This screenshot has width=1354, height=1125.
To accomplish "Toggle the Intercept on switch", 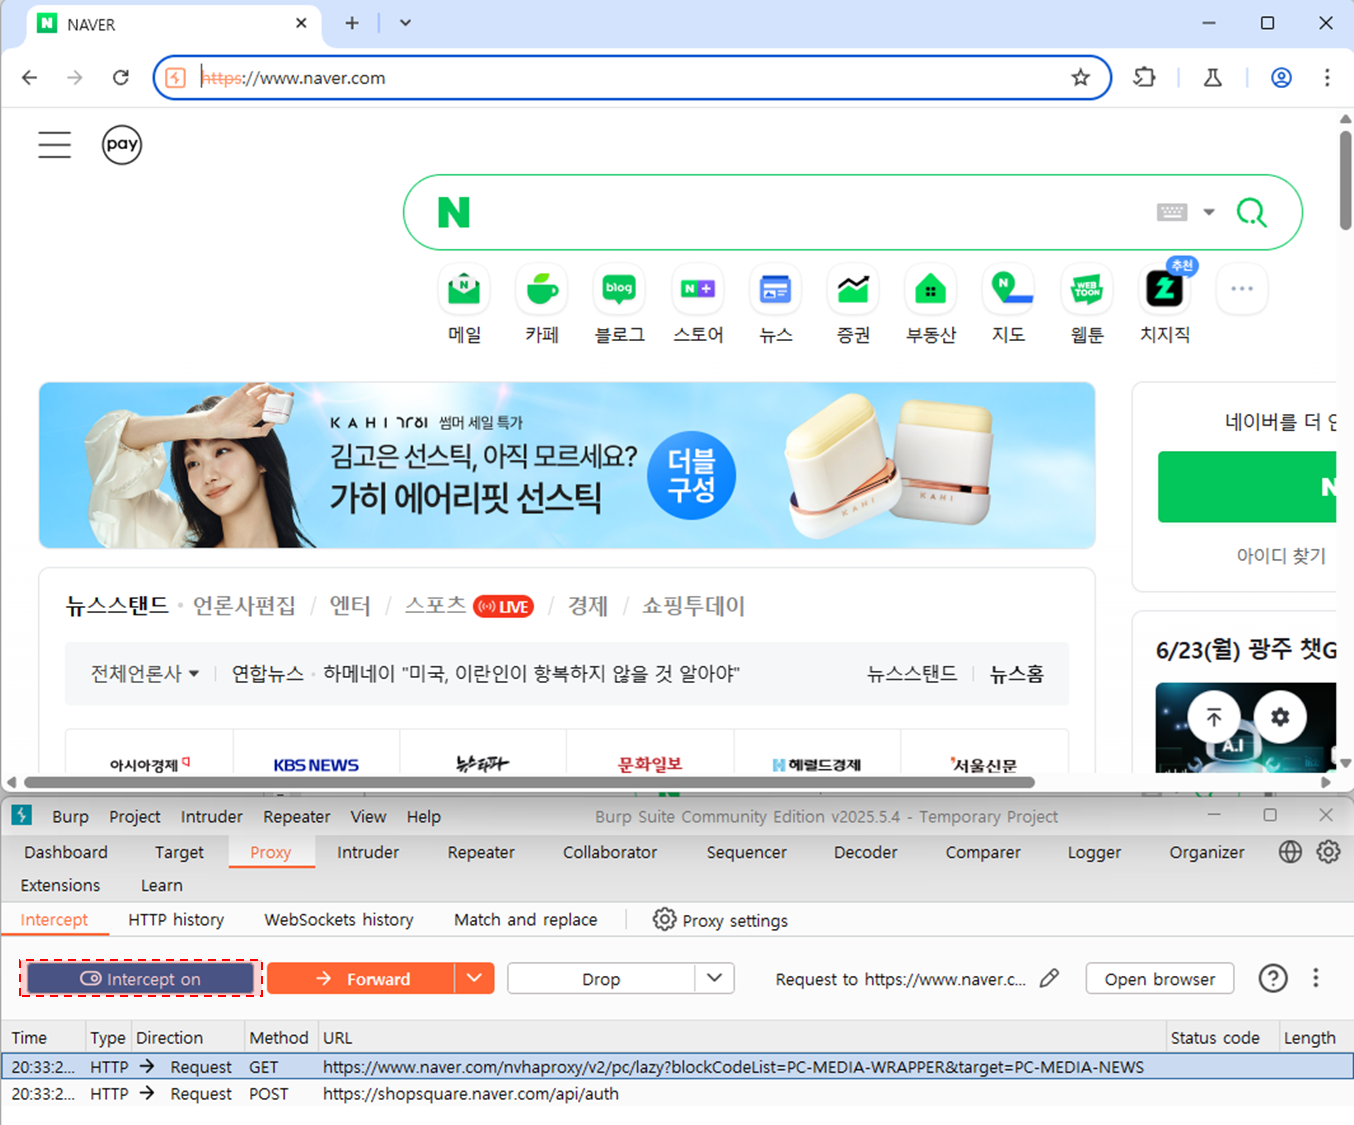I will point(141,979).
